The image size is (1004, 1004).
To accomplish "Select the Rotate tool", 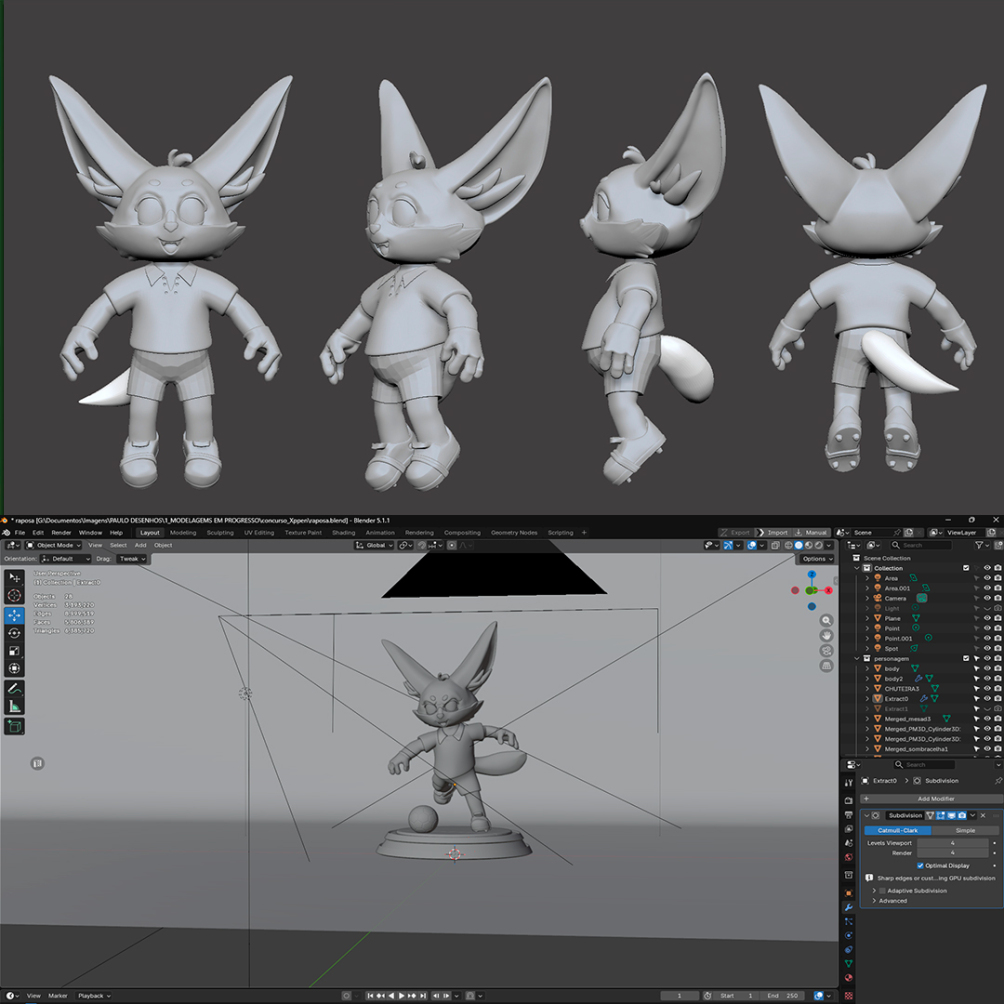I will [14, 633].
